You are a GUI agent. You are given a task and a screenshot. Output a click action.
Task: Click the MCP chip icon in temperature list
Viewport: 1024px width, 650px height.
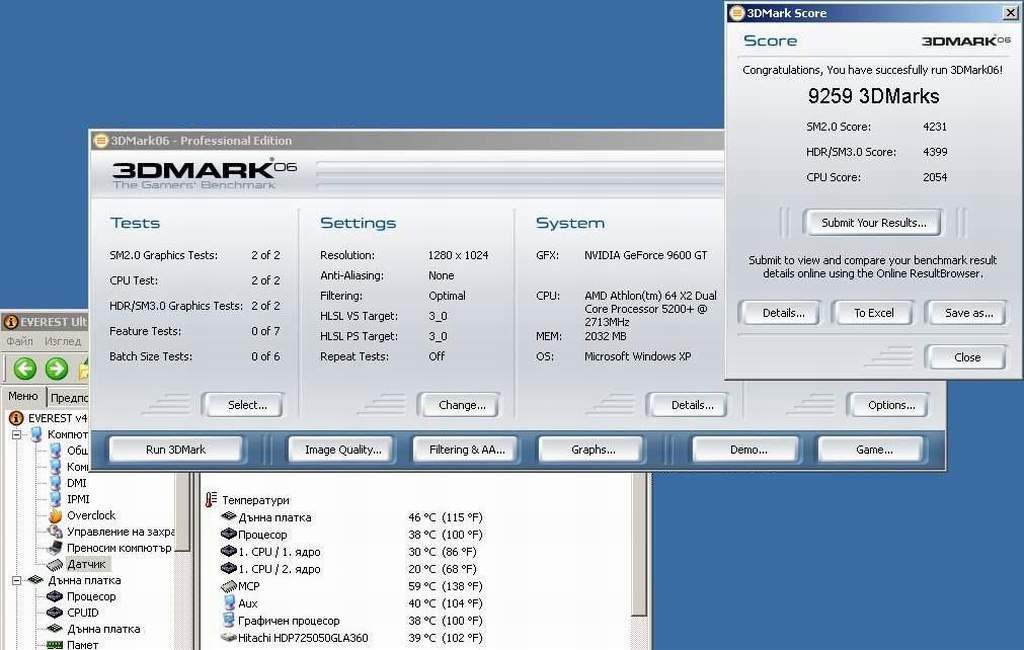[229, 586]
